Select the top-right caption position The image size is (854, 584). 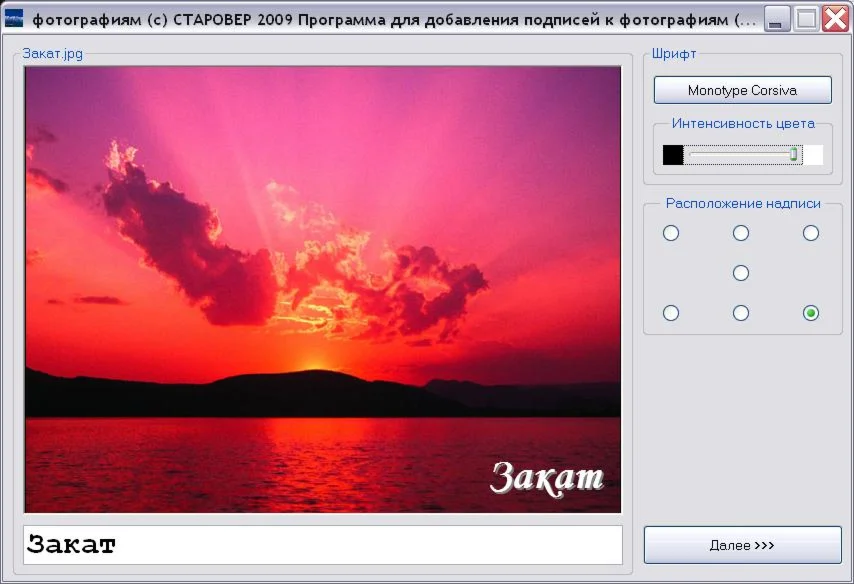811,233
